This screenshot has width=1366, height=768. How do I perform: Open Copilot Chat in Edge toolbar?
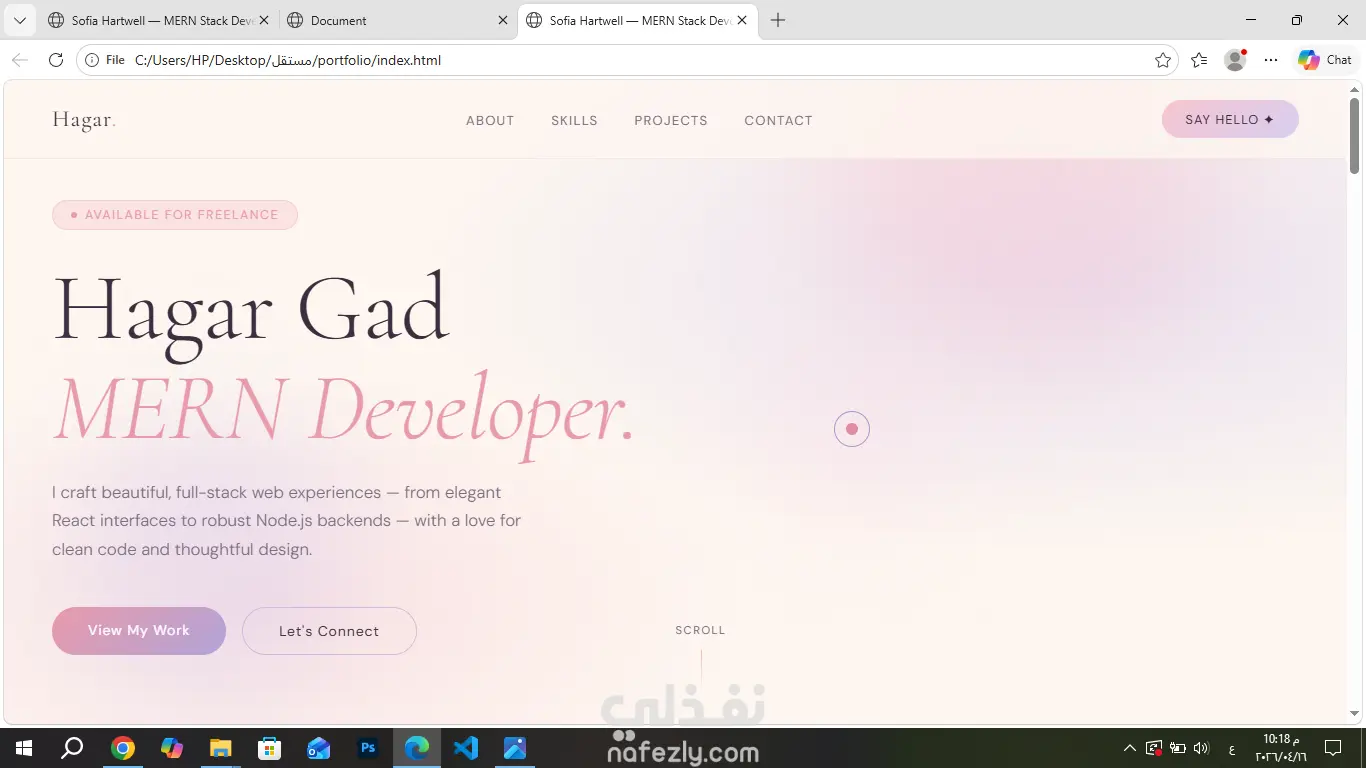pos(1325,60)
